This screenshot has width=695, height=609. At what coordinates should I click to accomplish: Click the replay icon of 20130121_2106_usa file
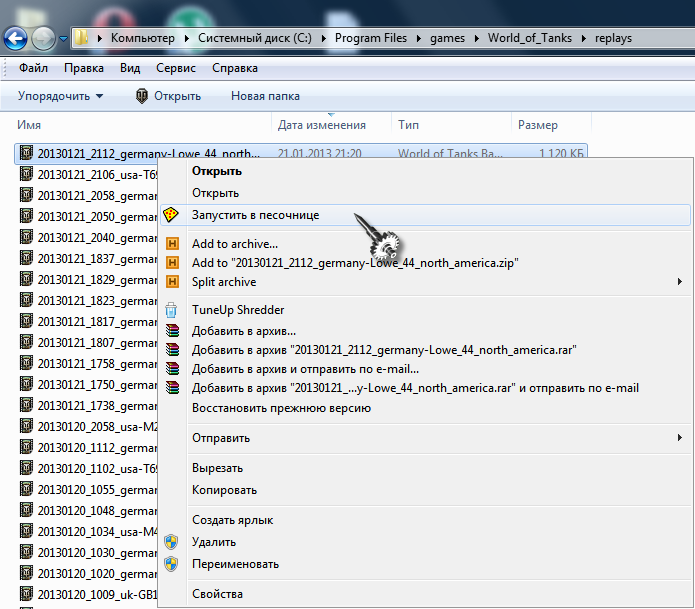coord(27,174)
